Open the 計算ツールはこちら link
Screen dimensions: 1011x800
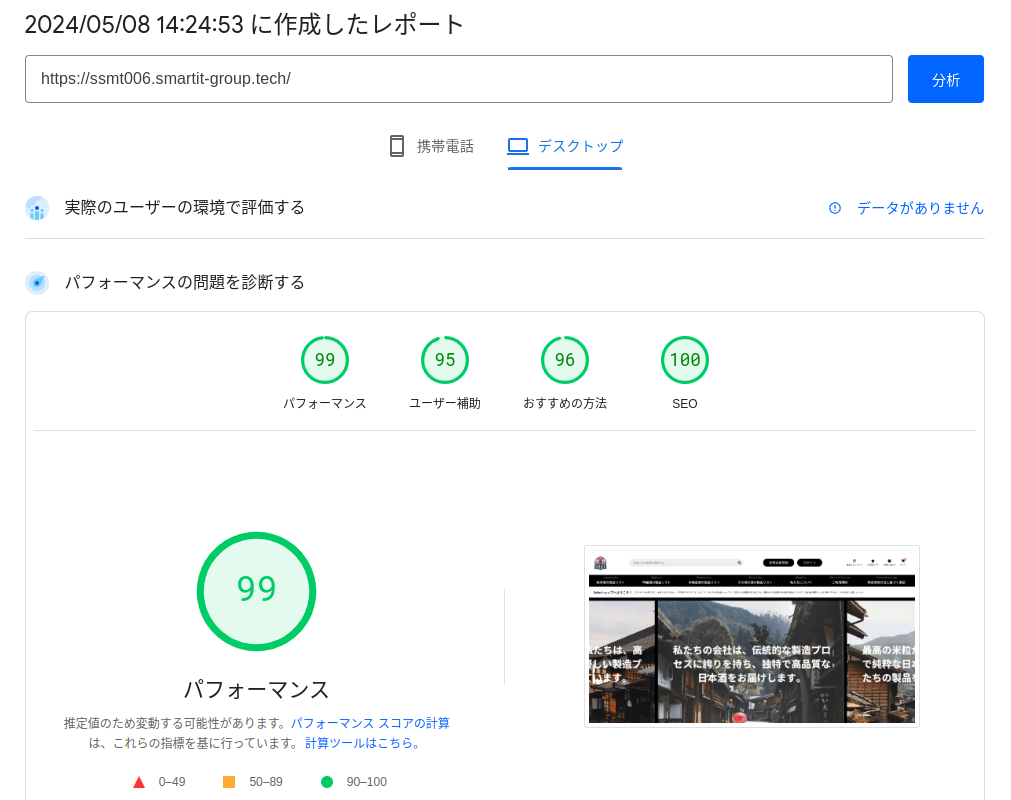(363, 743)
